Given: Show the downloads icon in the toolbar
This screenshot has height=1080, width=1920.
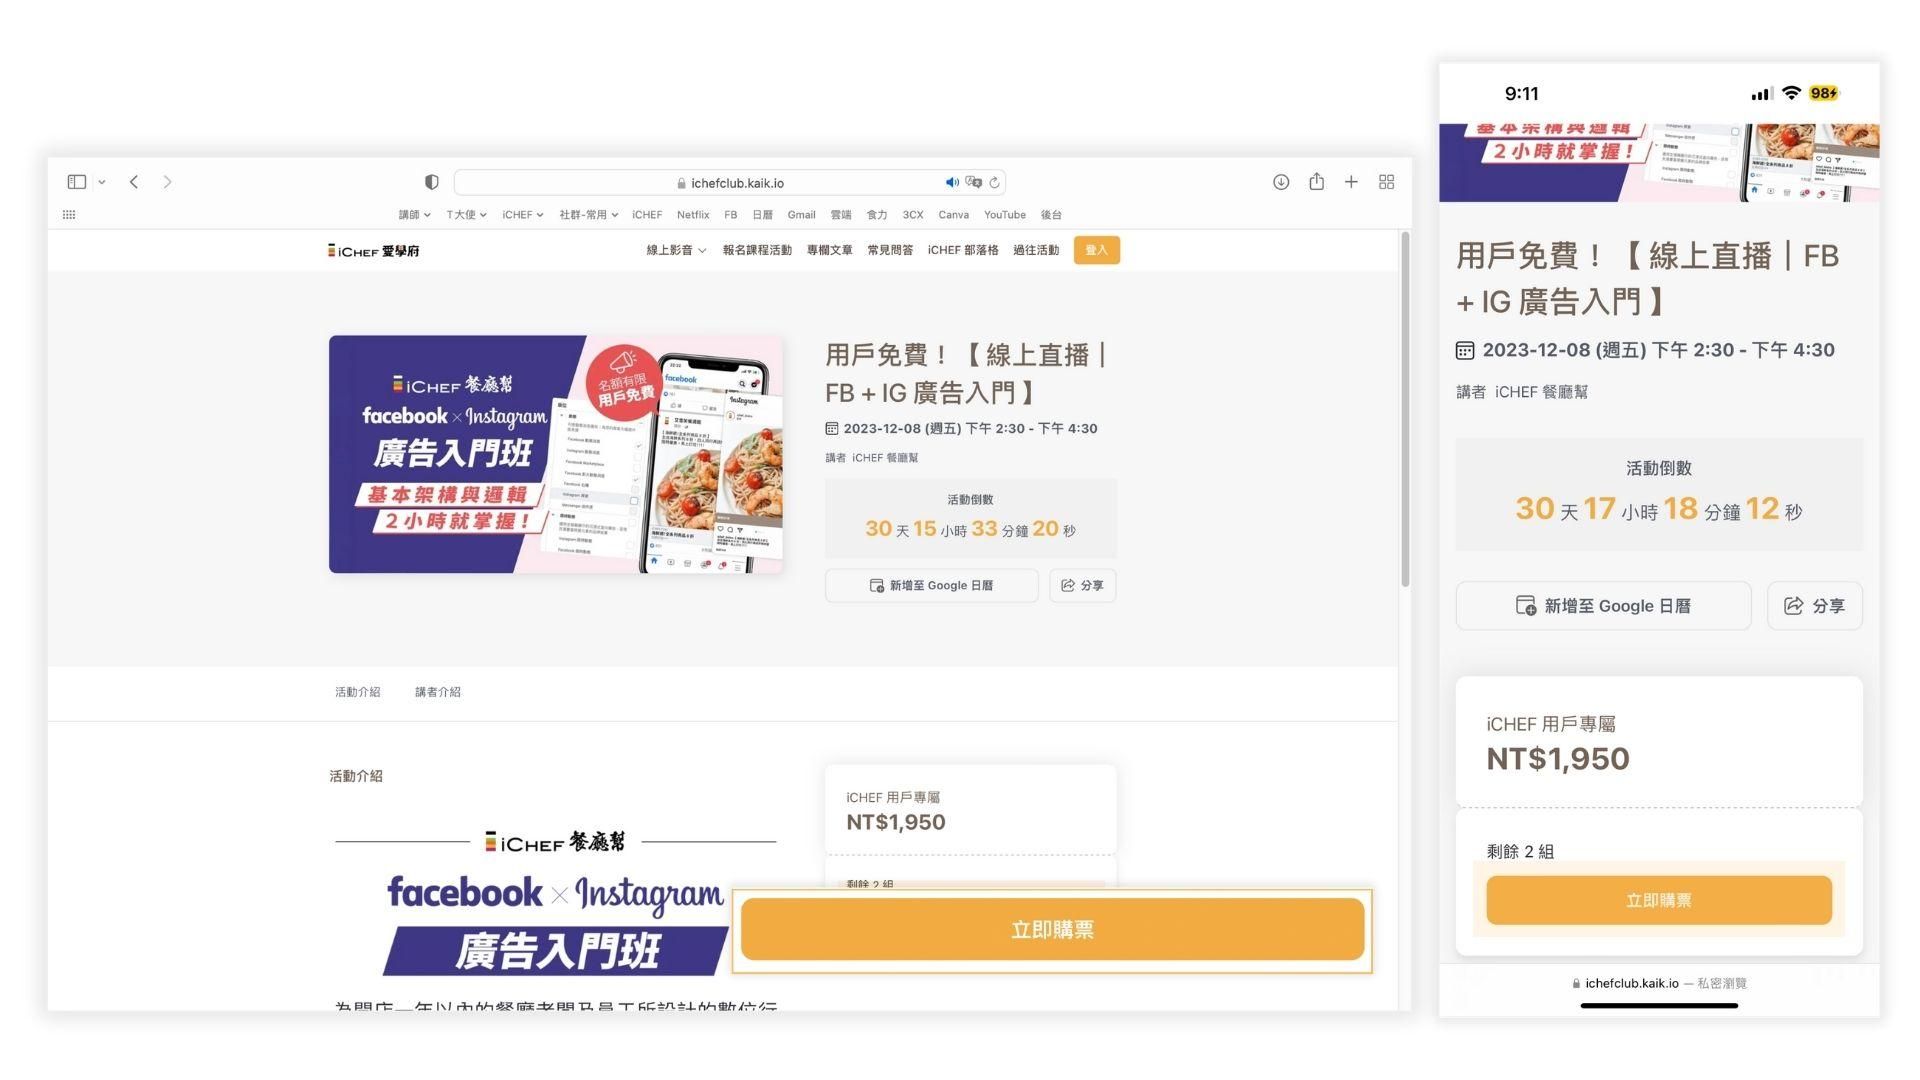Looking at the screenshot, I should pyautogui.click(x=1281, y=182).
